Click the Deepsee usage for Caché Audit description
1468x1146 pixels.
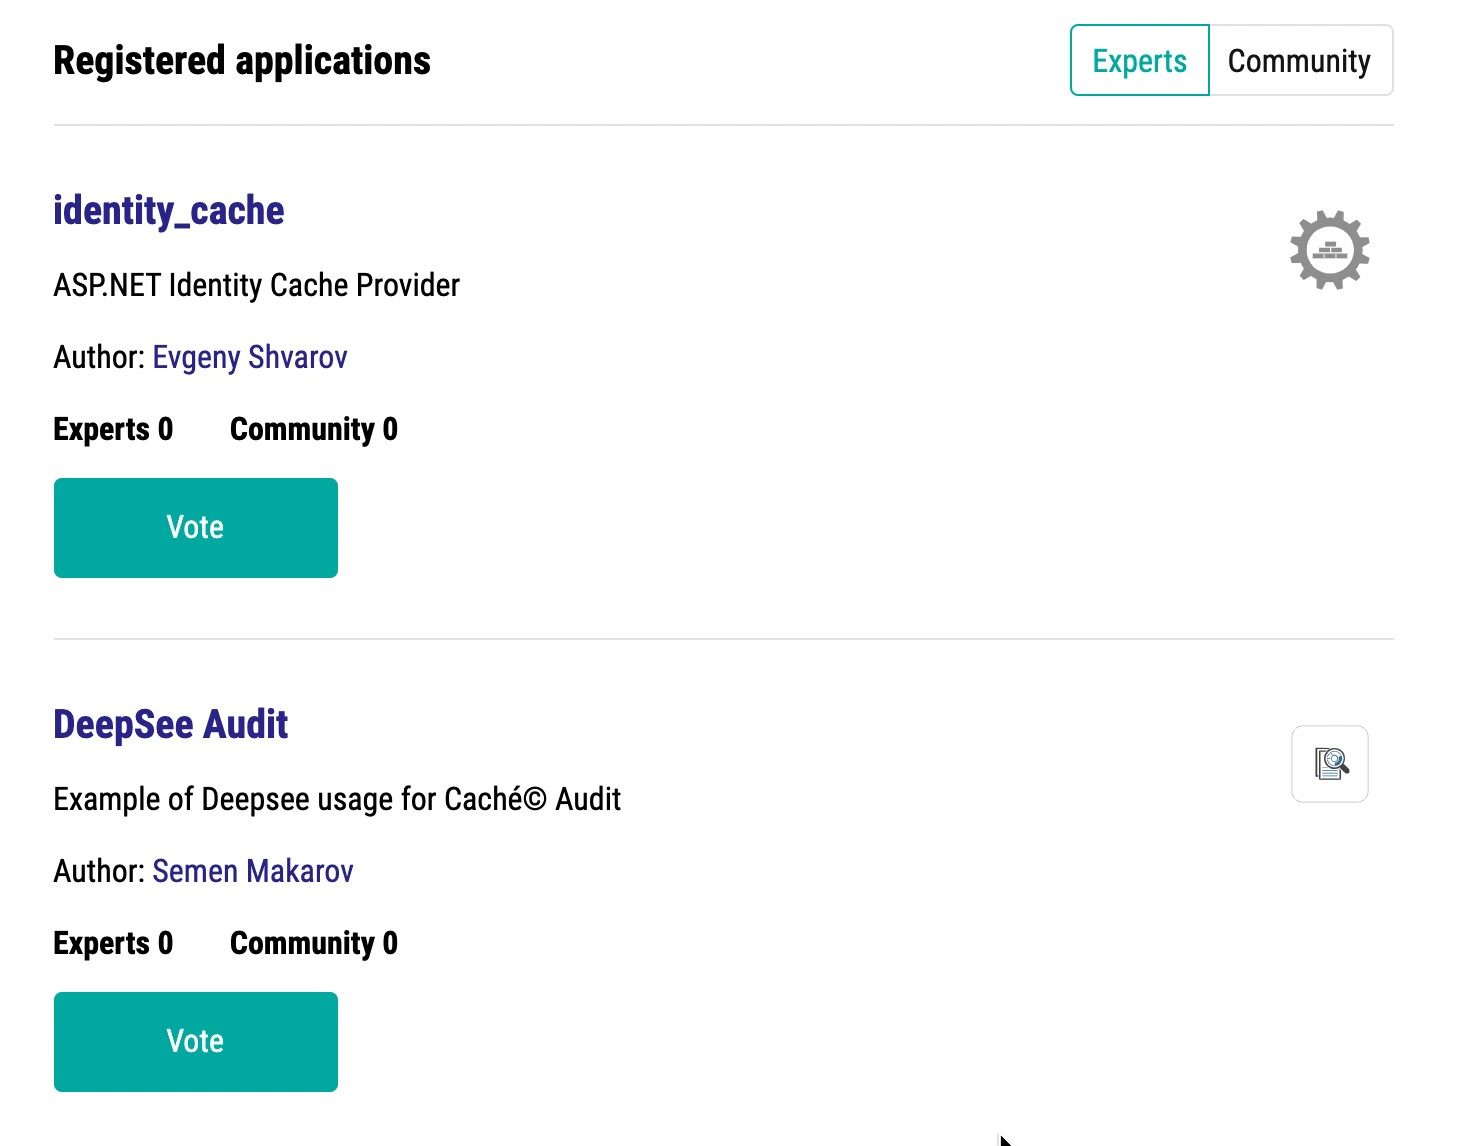pos(337,799)
